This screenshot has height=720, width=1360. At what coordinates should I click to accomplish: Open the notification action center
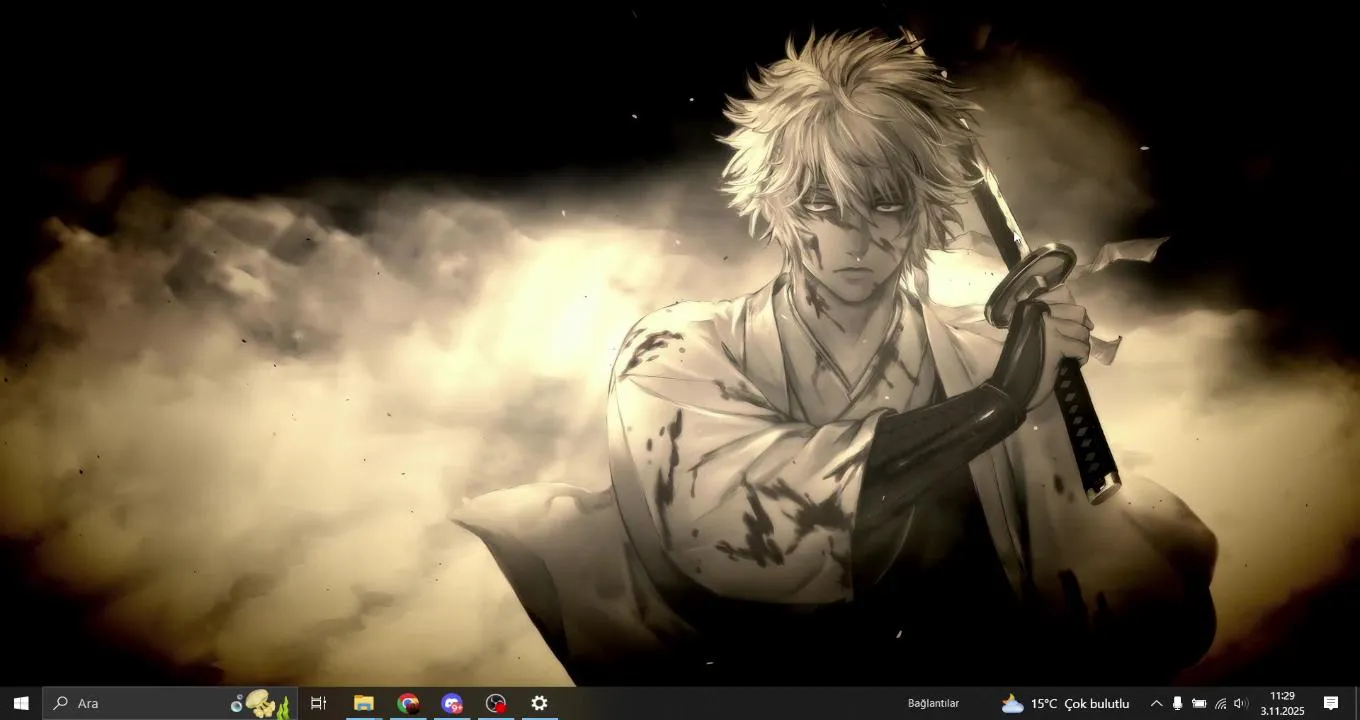[x=1331, y=703]
